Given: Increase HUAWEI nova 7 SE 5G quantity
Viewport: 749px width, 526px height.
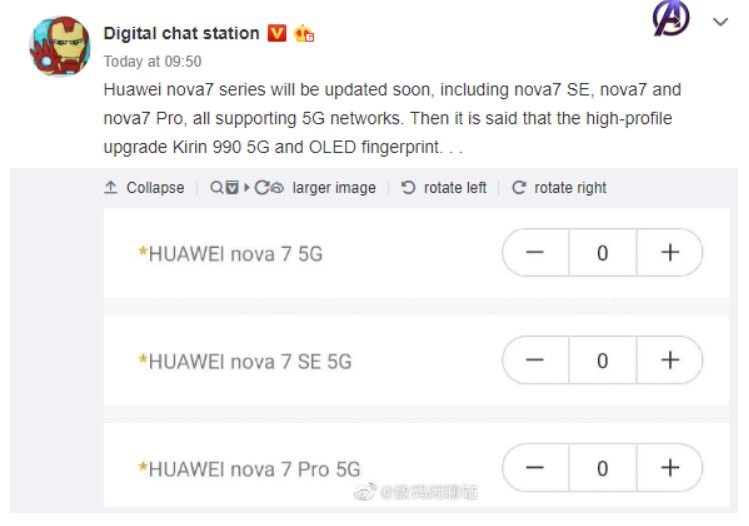Looking at the screenshot, I should pyautogui.click(x=669, y=361).
